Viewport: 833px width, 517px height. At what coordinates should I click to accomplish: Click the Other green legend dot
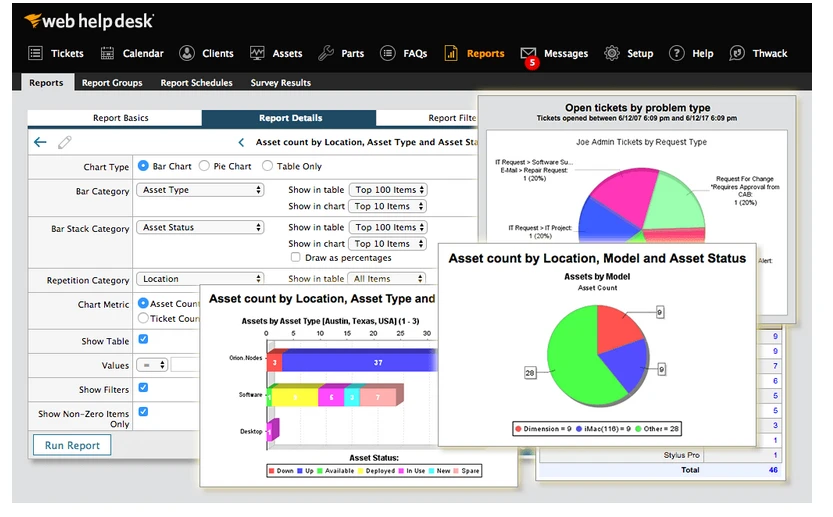click(638, 429)
